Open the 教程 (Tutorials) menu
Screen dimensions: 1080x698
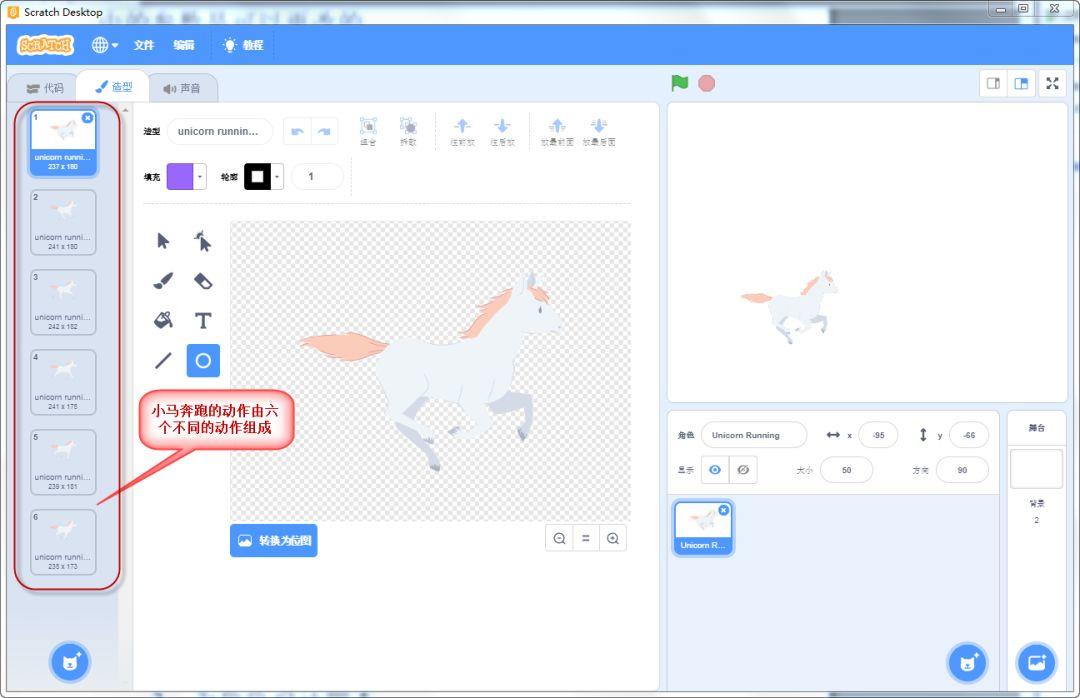pyautogui.click(x=243, y=45)
